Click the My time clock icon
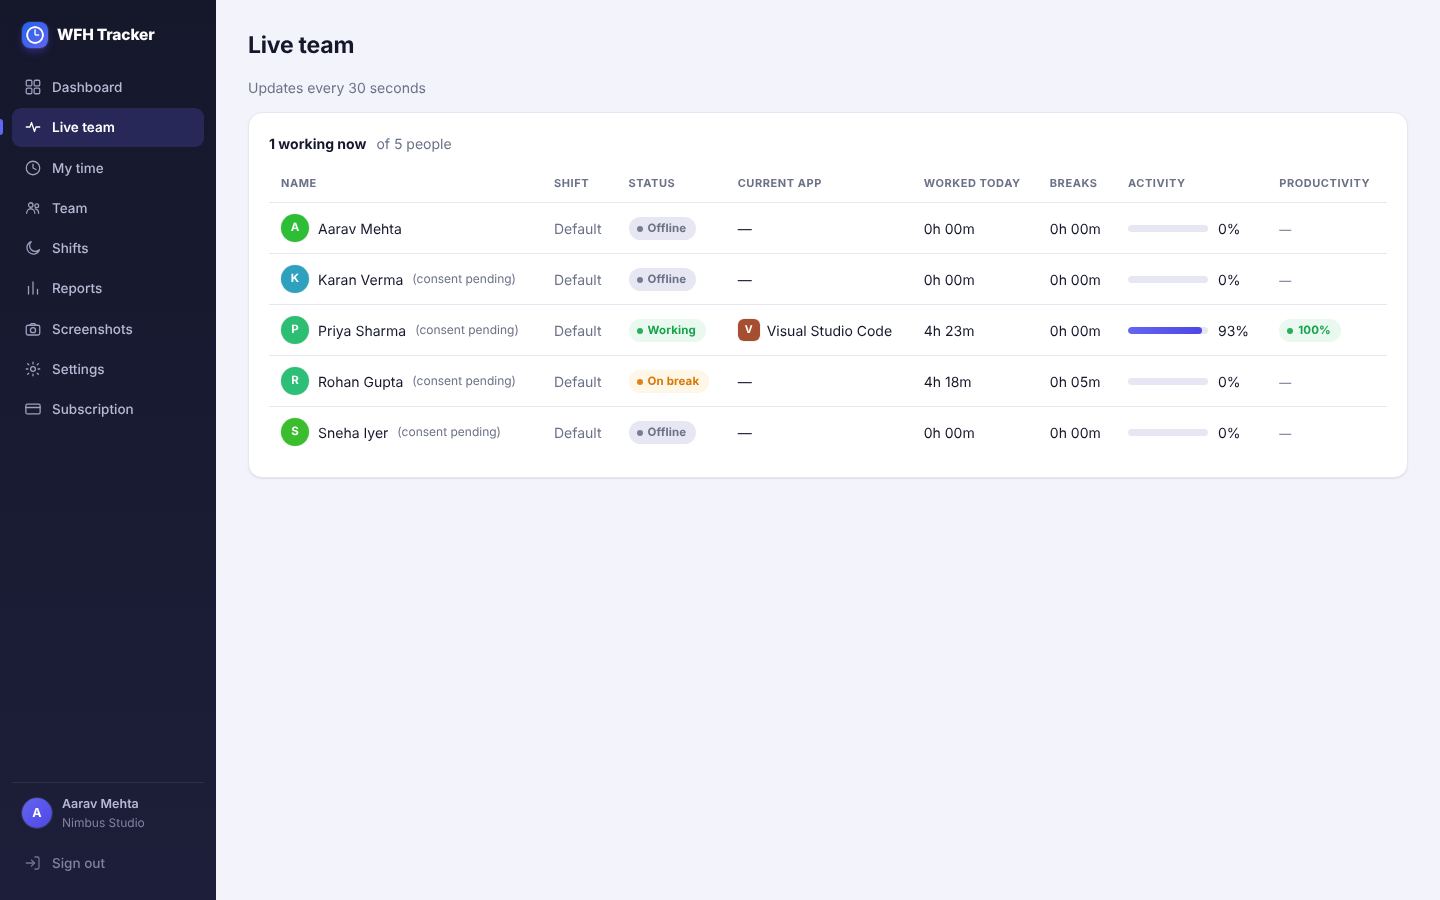This screenshot has height=900, width=1440. pyautogui.click(x=33, y=168)
